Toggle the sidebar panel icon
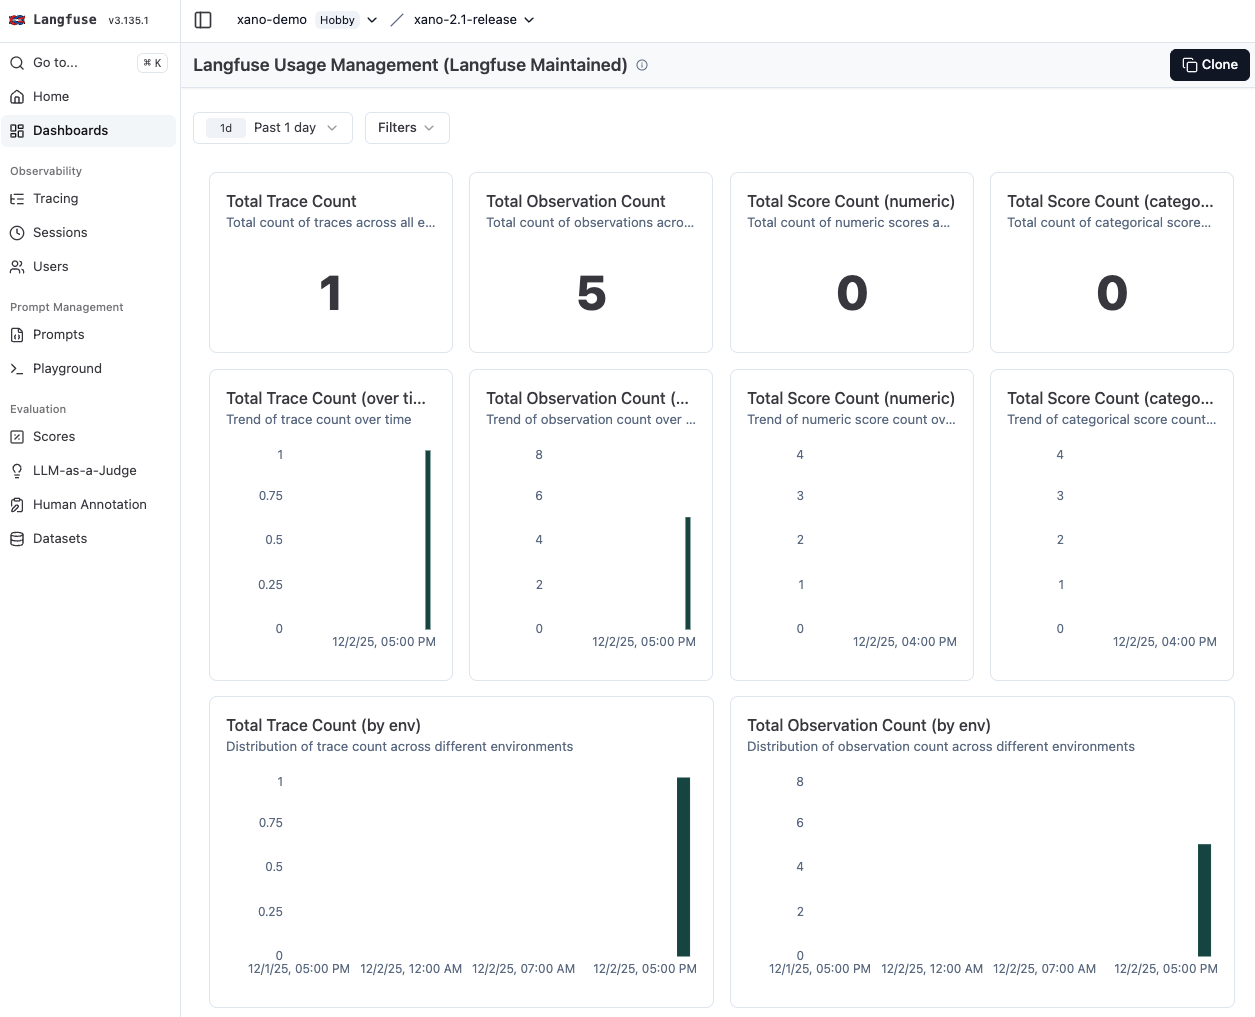 point(203,20)
